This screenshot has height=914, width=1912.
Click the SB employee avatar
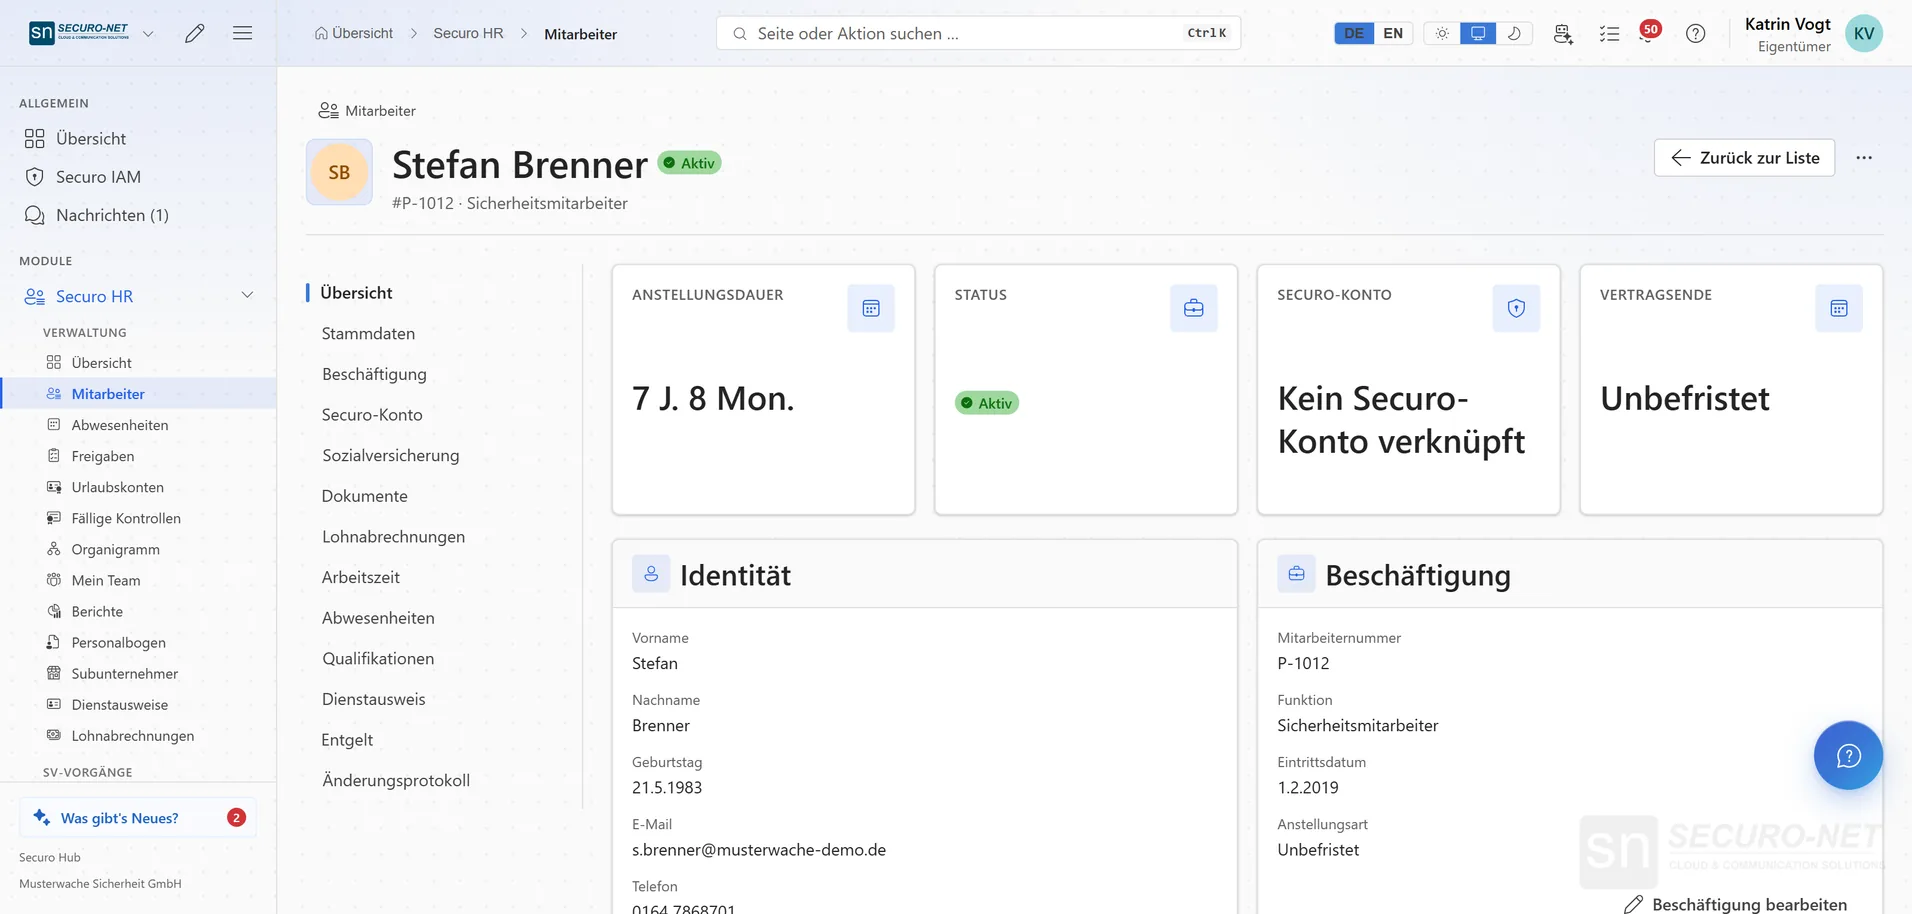[x=339, y=172]
